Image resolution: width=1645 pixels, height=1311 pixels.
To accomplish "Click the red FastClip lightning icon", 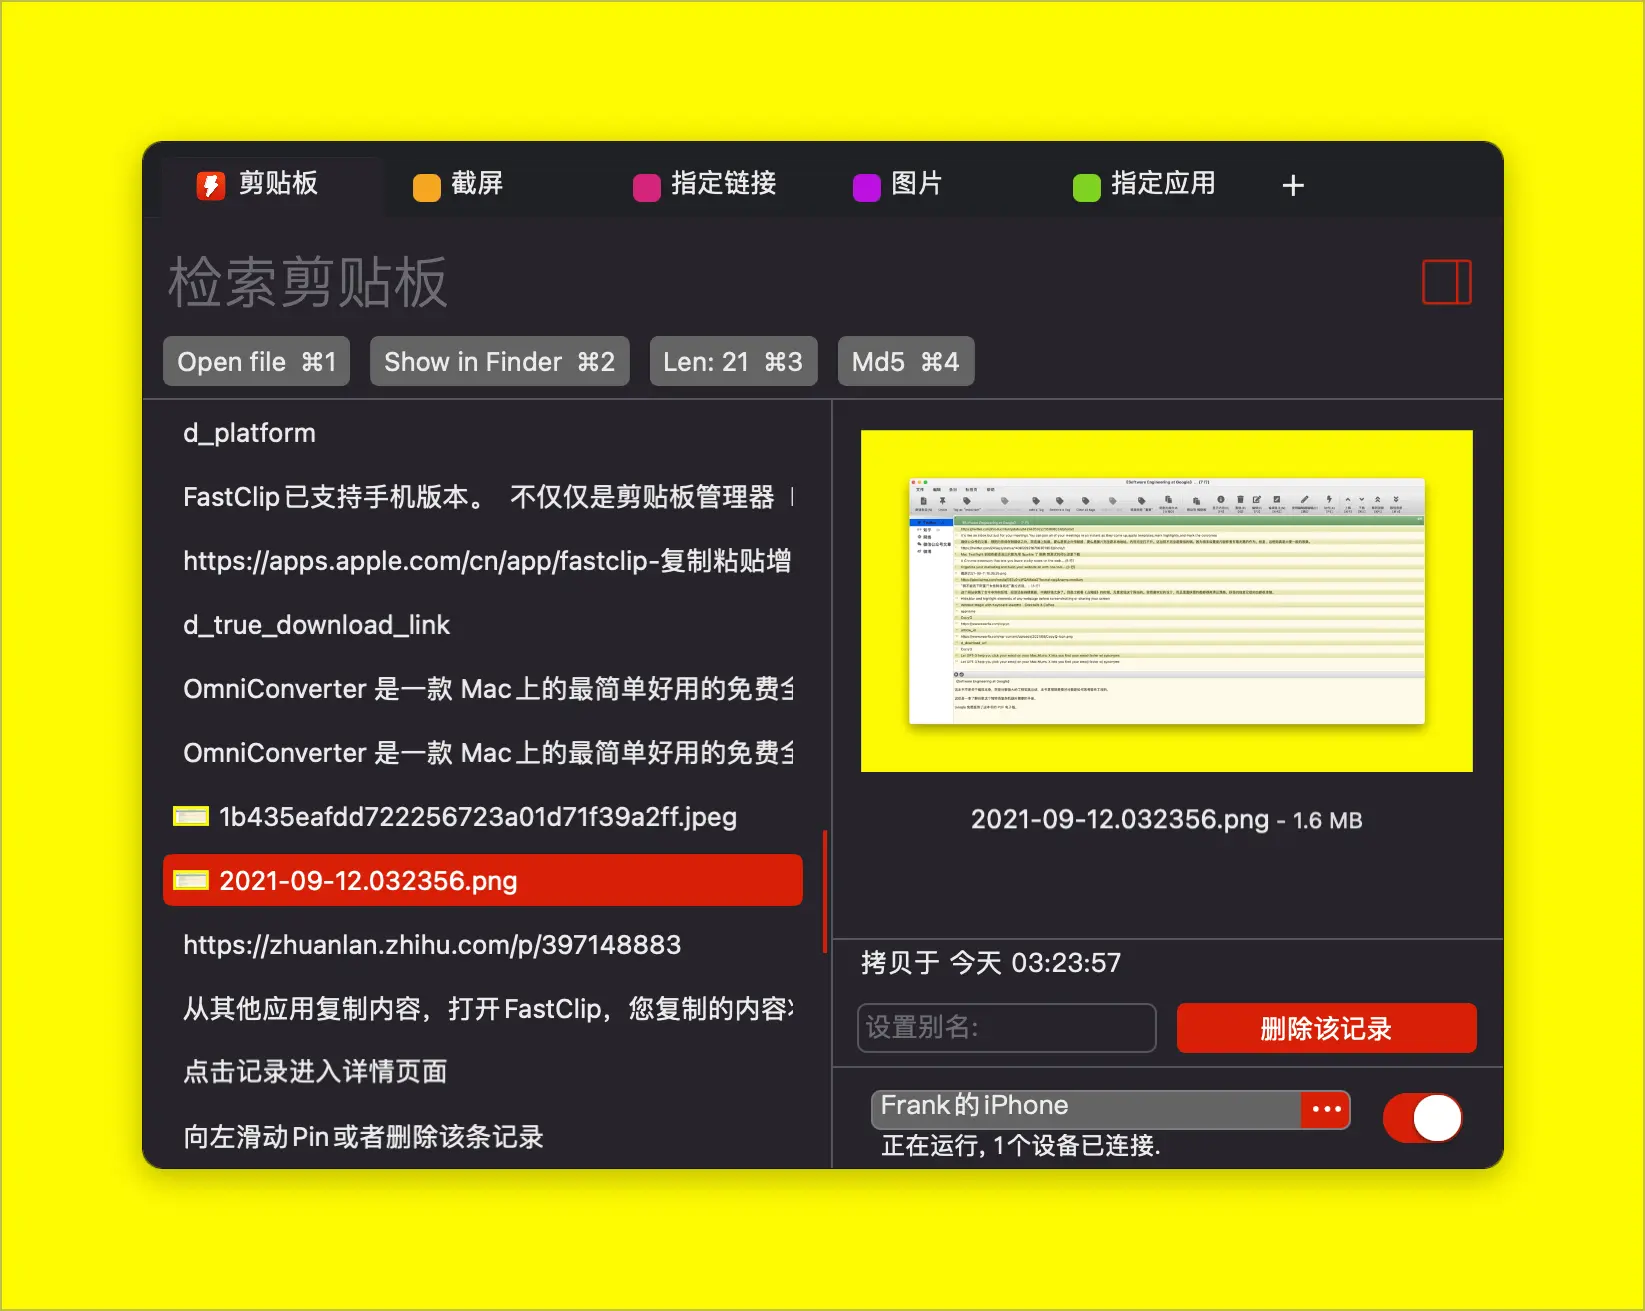I will point(210,185).
